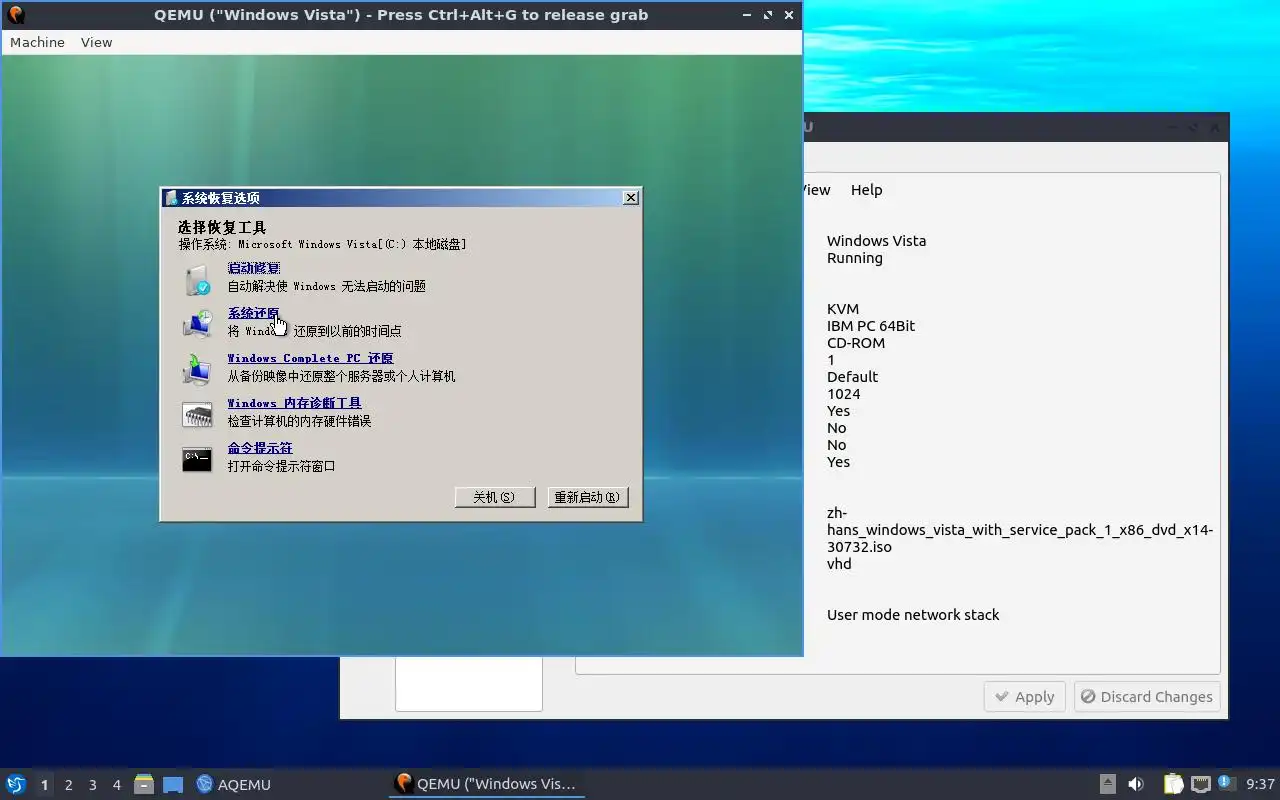Screen dimensions: 1280x800
Task: Click the show desktop taskbar icon
Action: coord(173,784)
